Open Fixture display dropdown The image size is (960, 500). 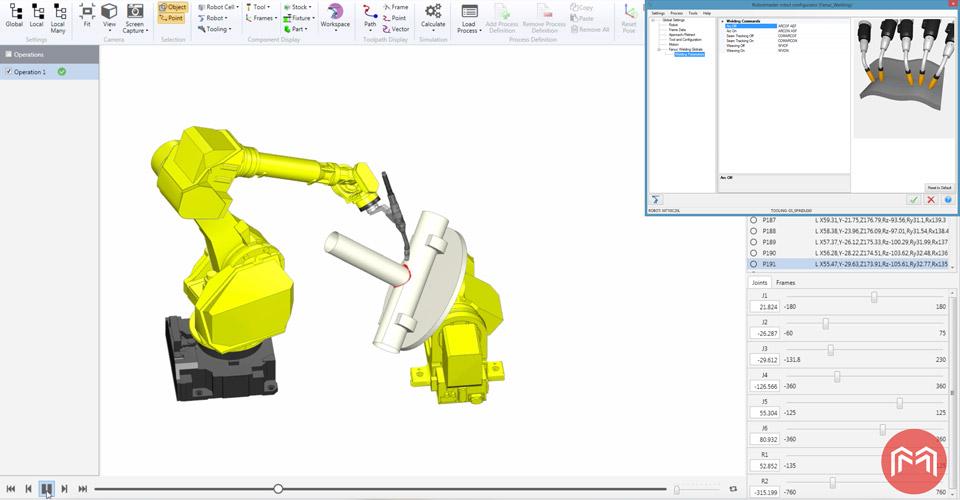[x=299, y=18]
